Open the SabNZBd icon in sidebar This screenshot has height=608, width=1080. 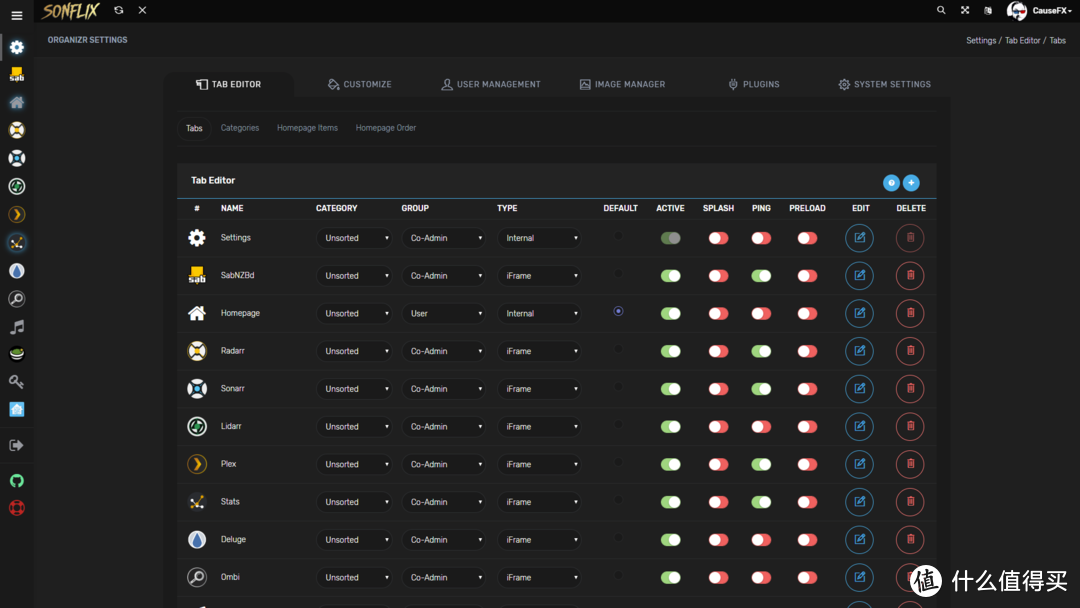[x=16, y=75]
